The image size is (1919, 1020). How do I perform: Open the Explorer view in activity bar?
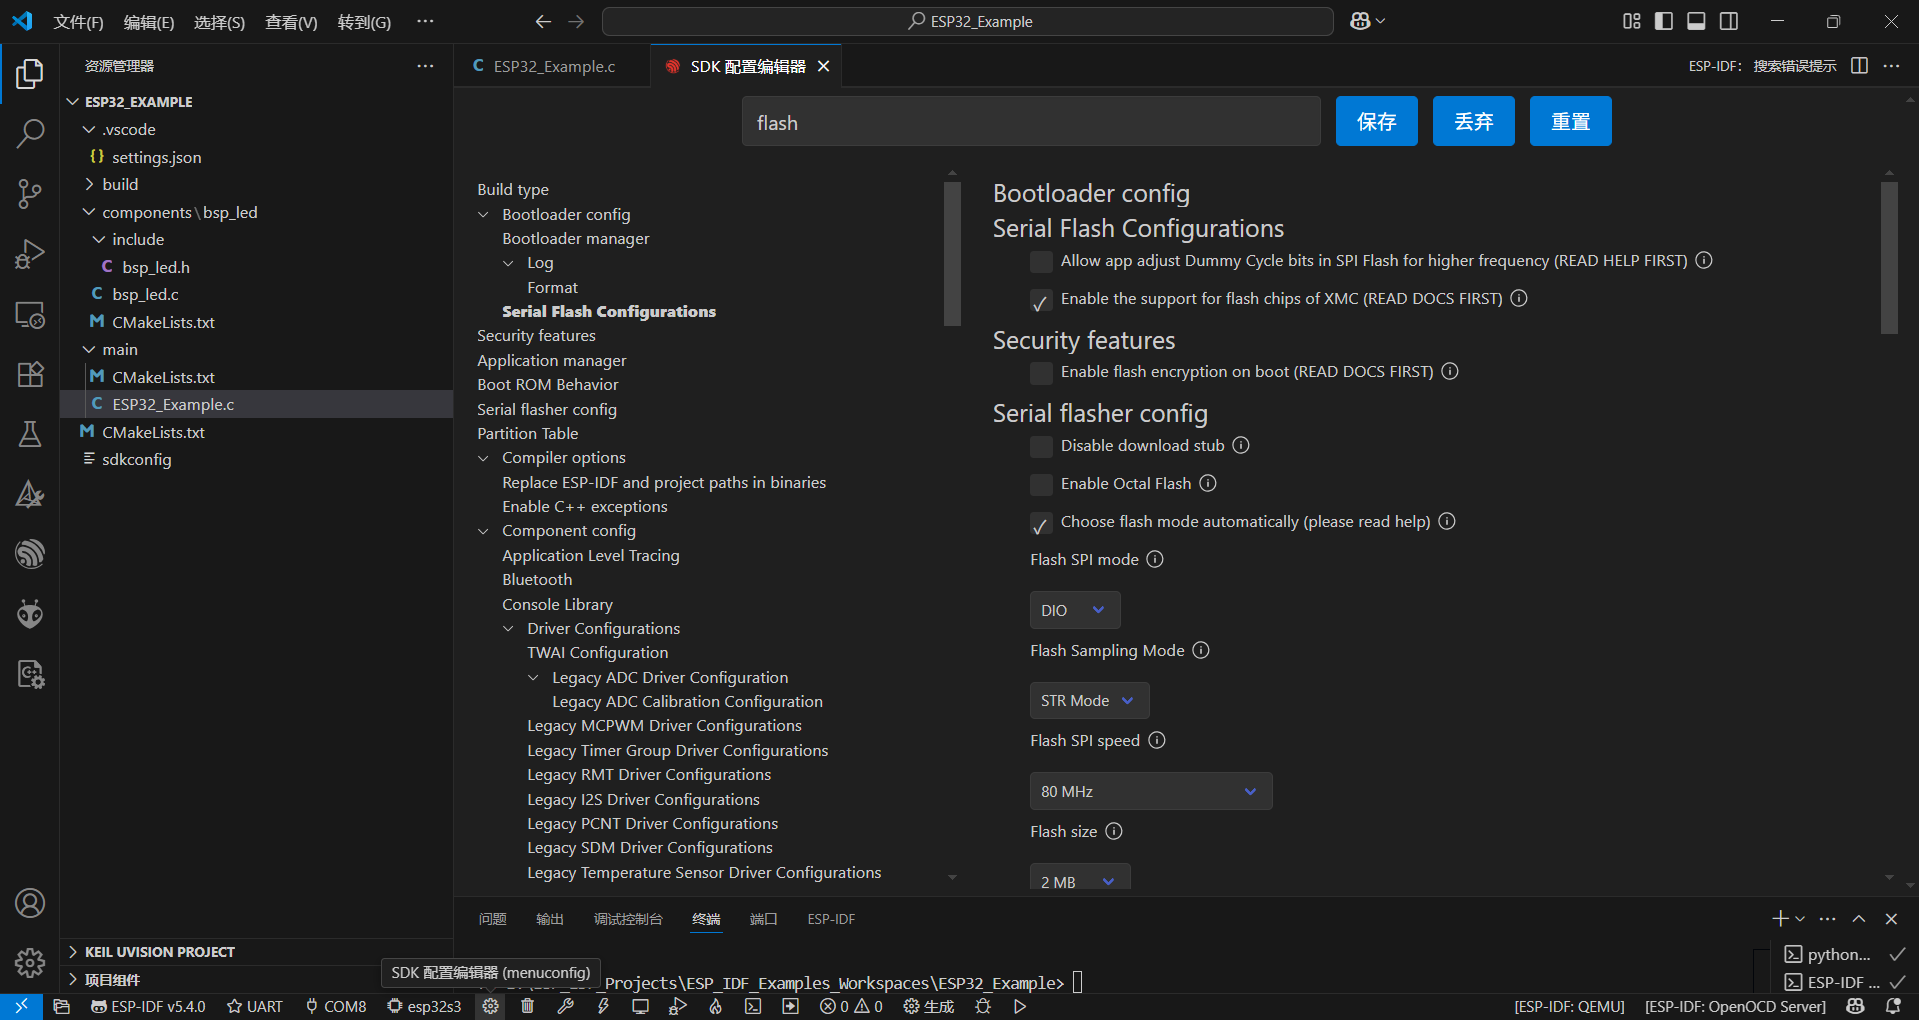(x=30, y=73)
